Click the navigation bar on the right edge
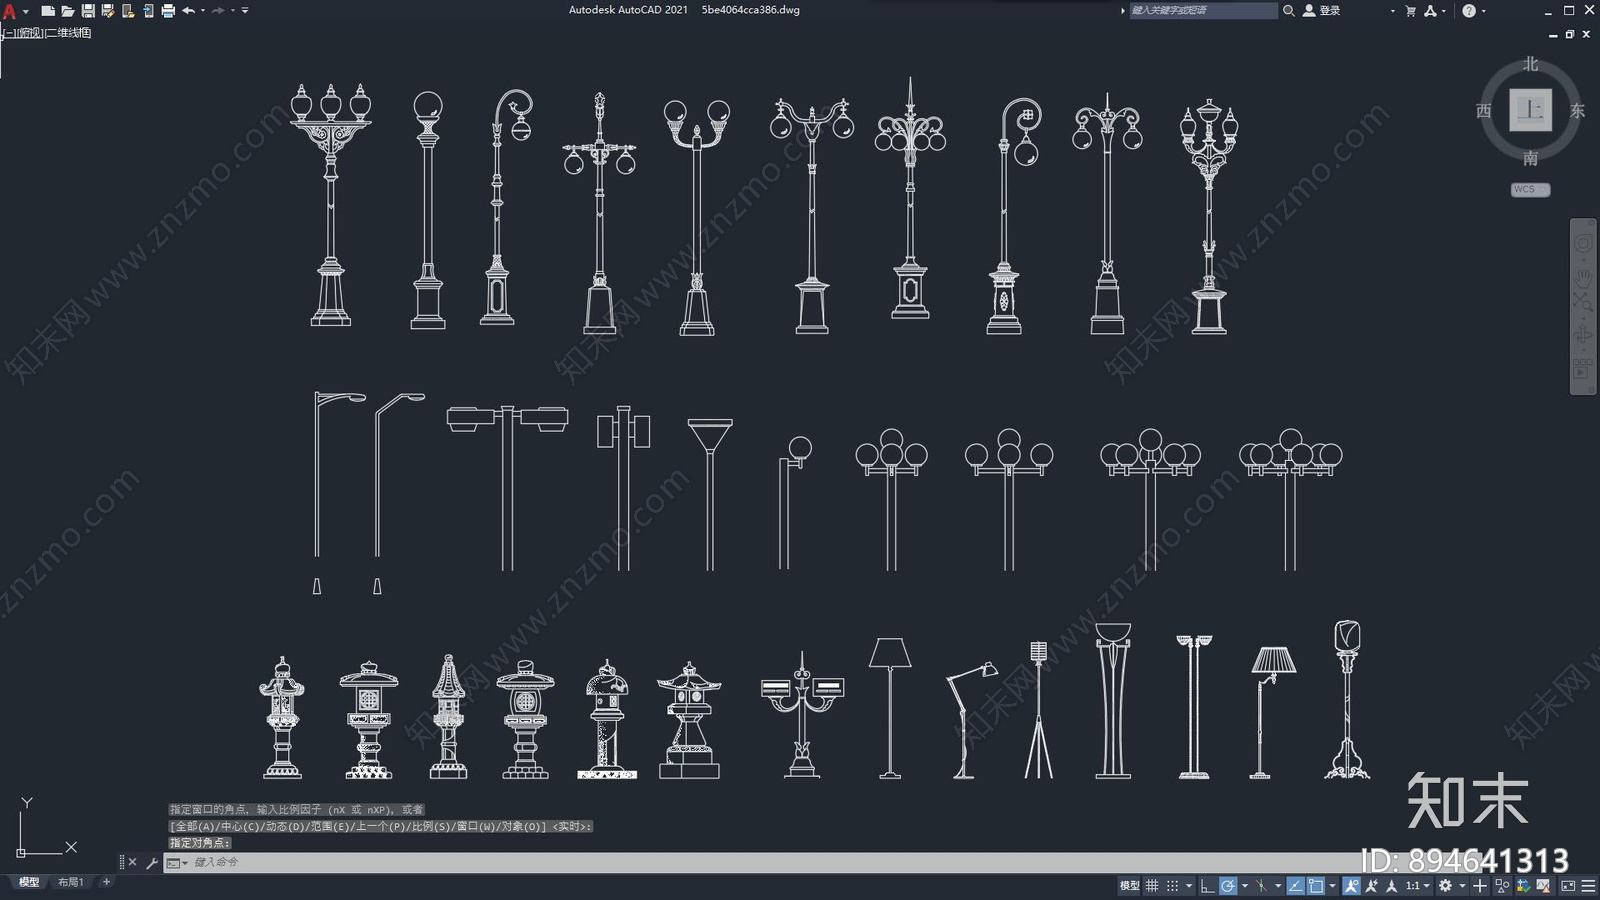The width and height of the screenshot is (1600, 900). (1583, 306)
